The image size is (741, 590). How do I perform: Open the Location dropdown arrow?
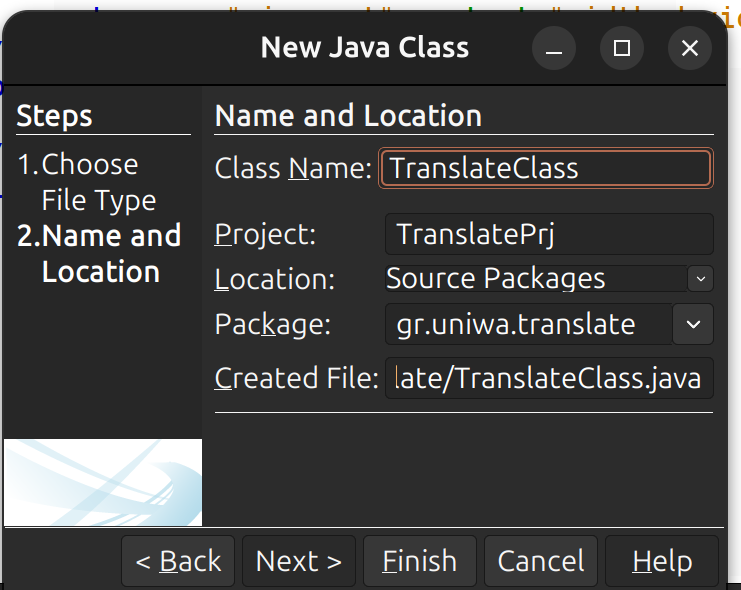(700, 279)
